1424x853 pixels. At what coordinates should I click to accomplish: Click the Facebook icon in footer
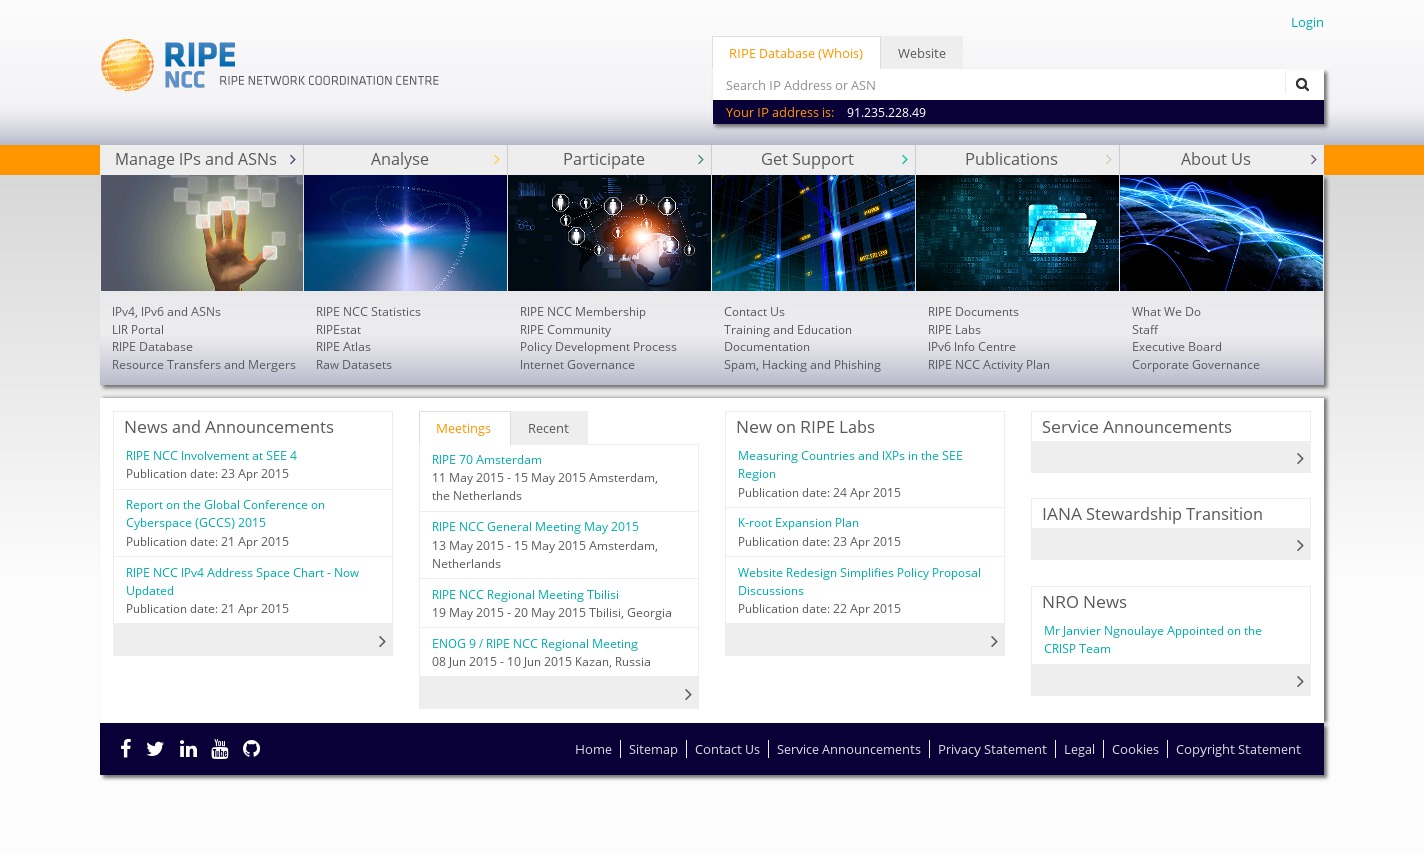pos(125,749)
